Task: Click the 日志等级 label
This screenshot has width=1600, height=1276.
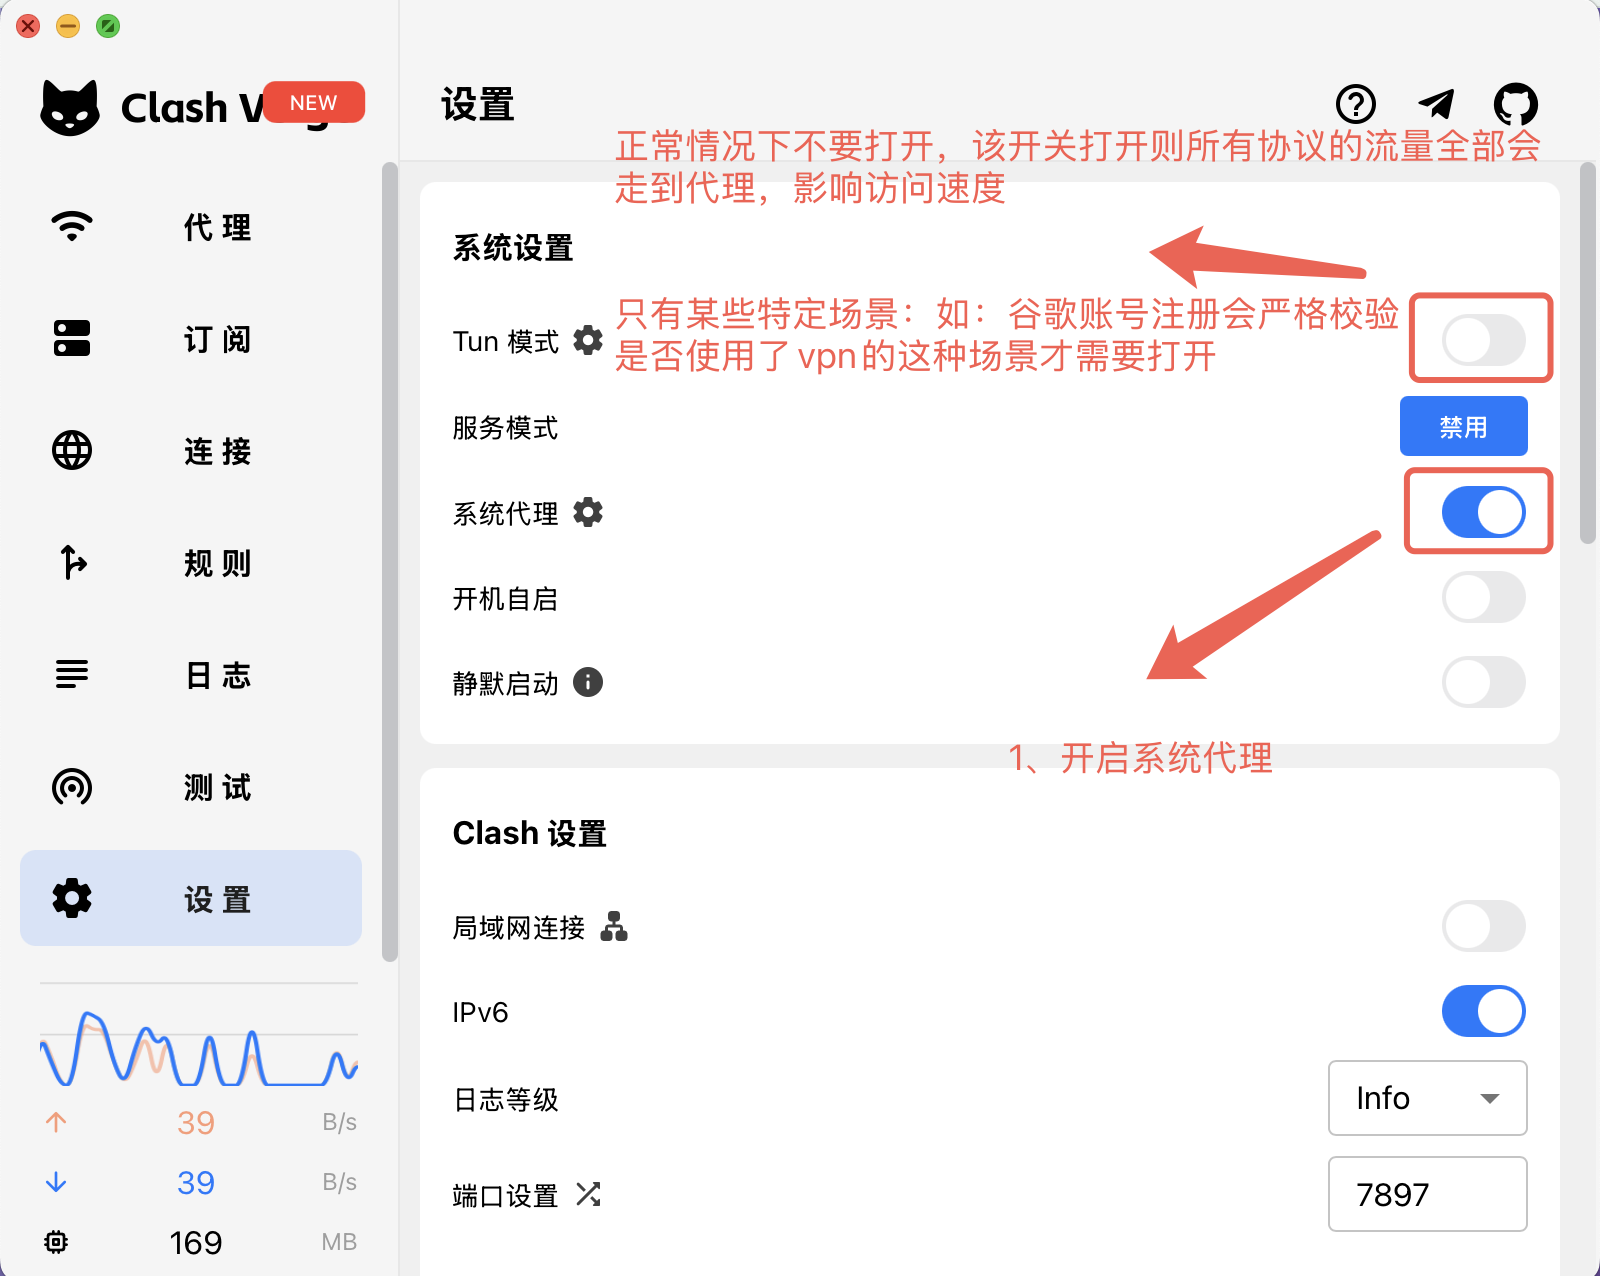Action: pos(505,1099)
